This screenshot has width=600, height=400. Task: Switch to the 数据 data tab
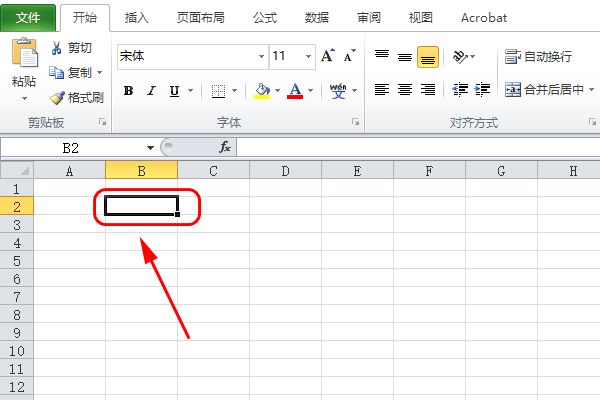[x=317, y=18]
